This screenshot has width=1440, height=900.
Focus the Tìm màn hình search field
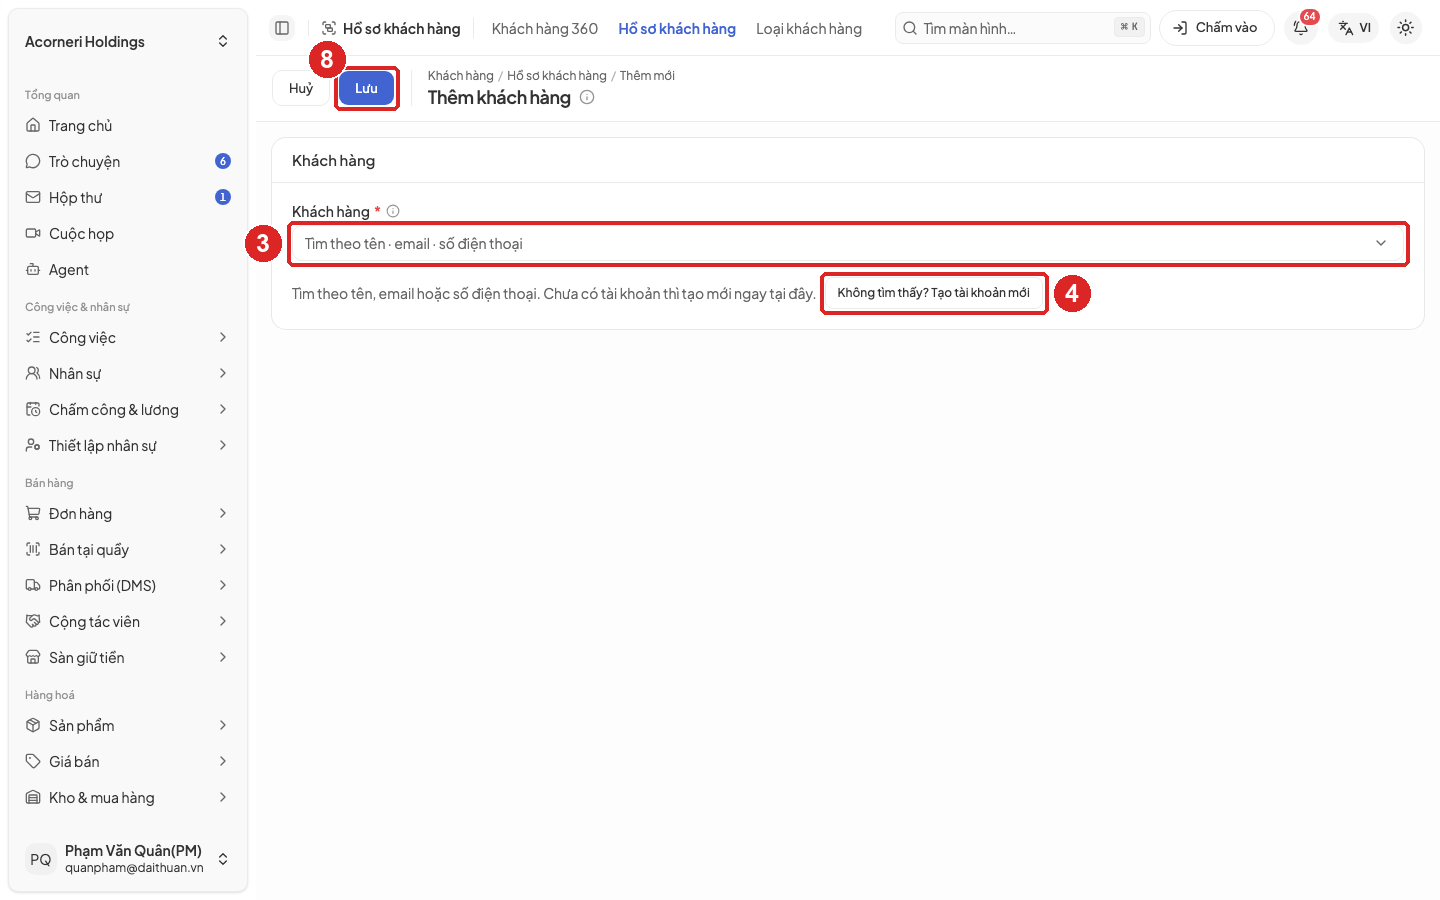click(x=1023, y=28)
